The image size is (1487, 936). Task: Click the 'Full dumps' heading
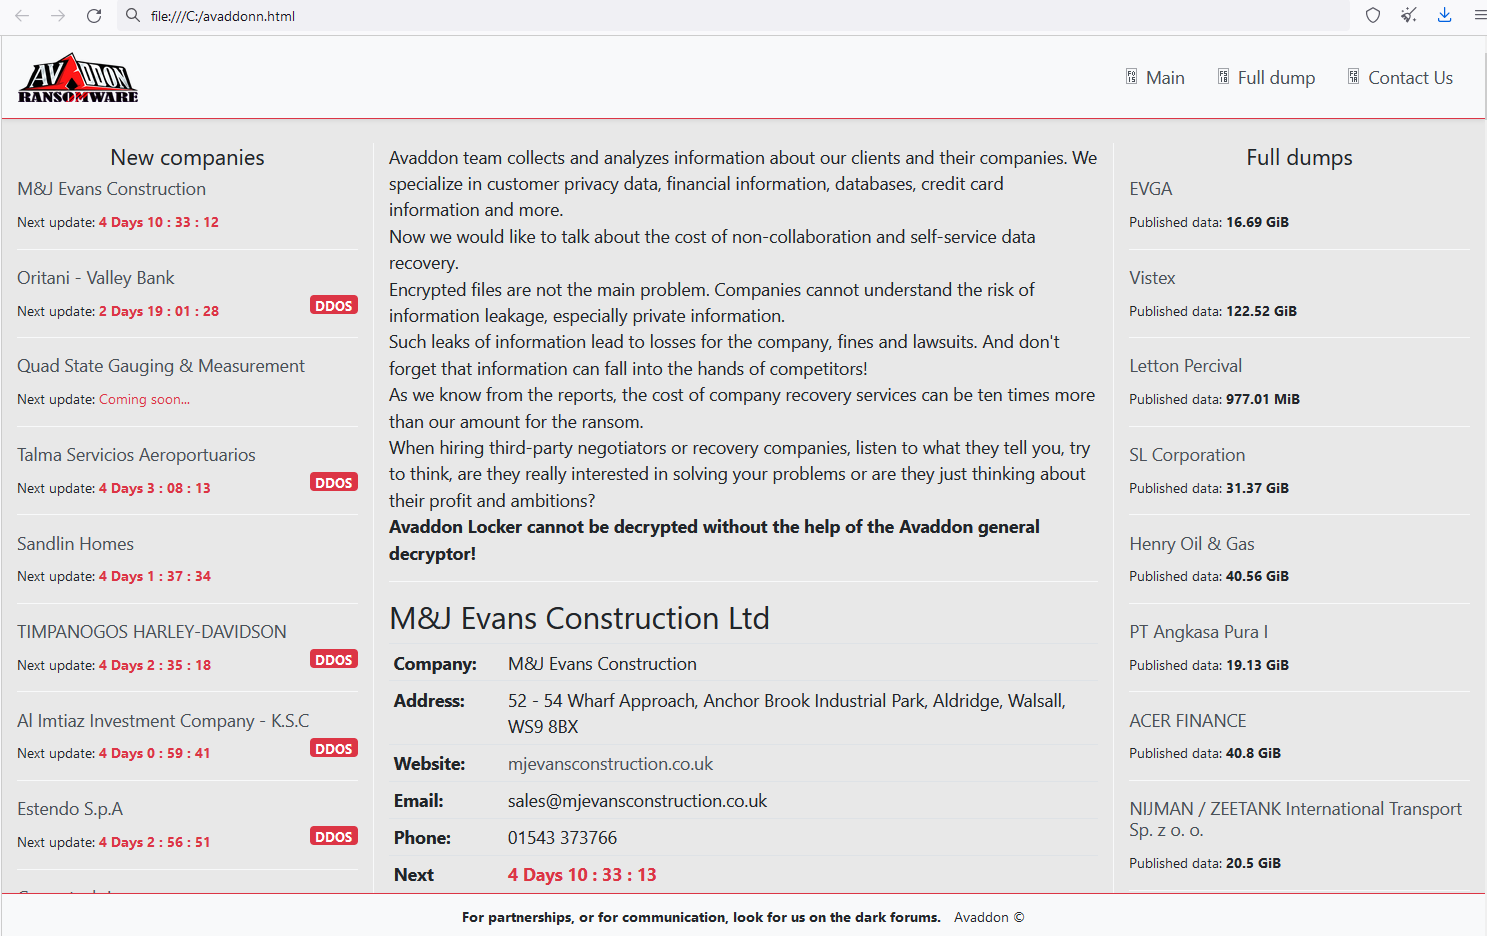click(x=1299, y=158)
